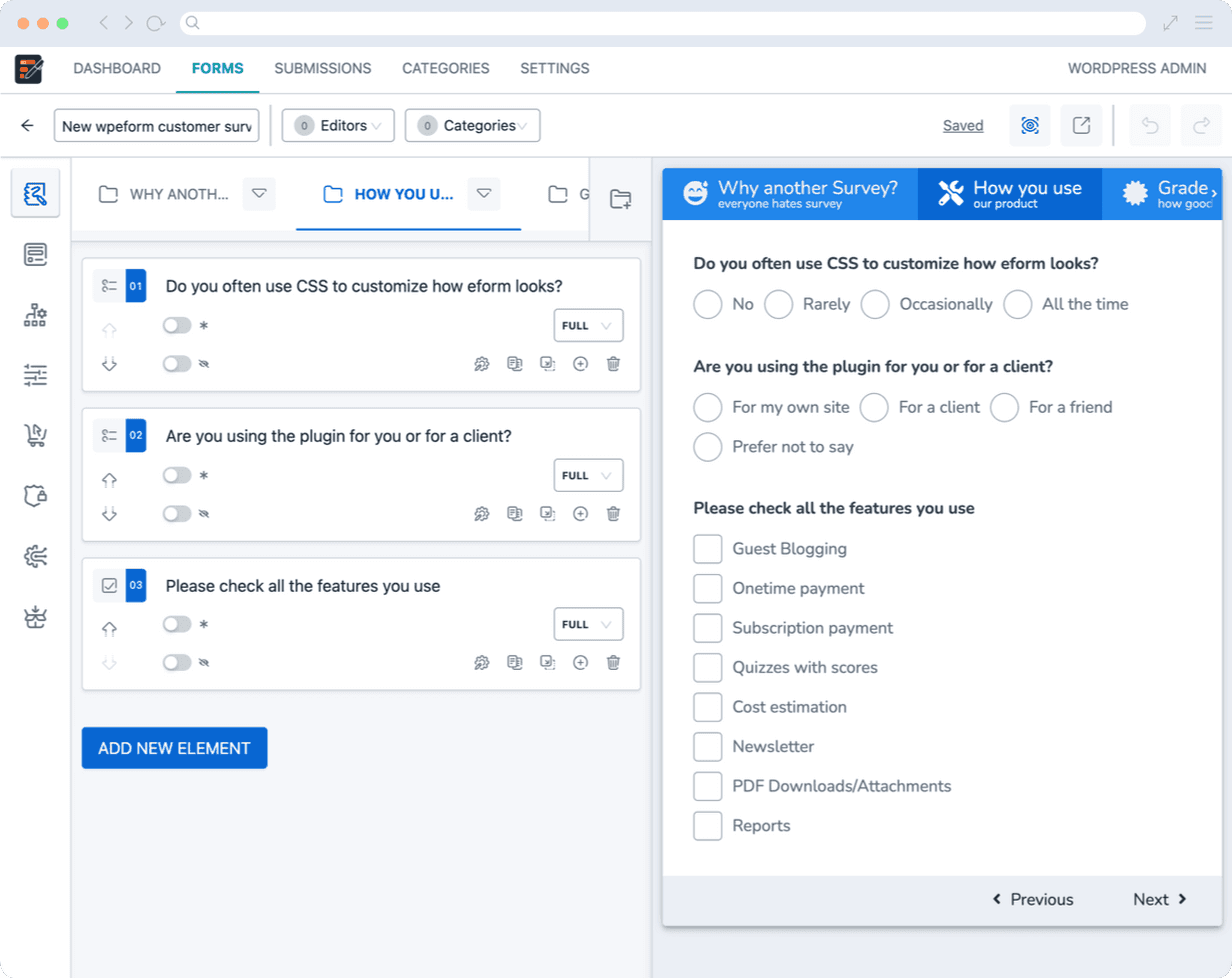Image resolution: width=1232 pixels, height=978 pixels.
Task: Open the Categories filter dropdown
Action: [x=472, y=125]
